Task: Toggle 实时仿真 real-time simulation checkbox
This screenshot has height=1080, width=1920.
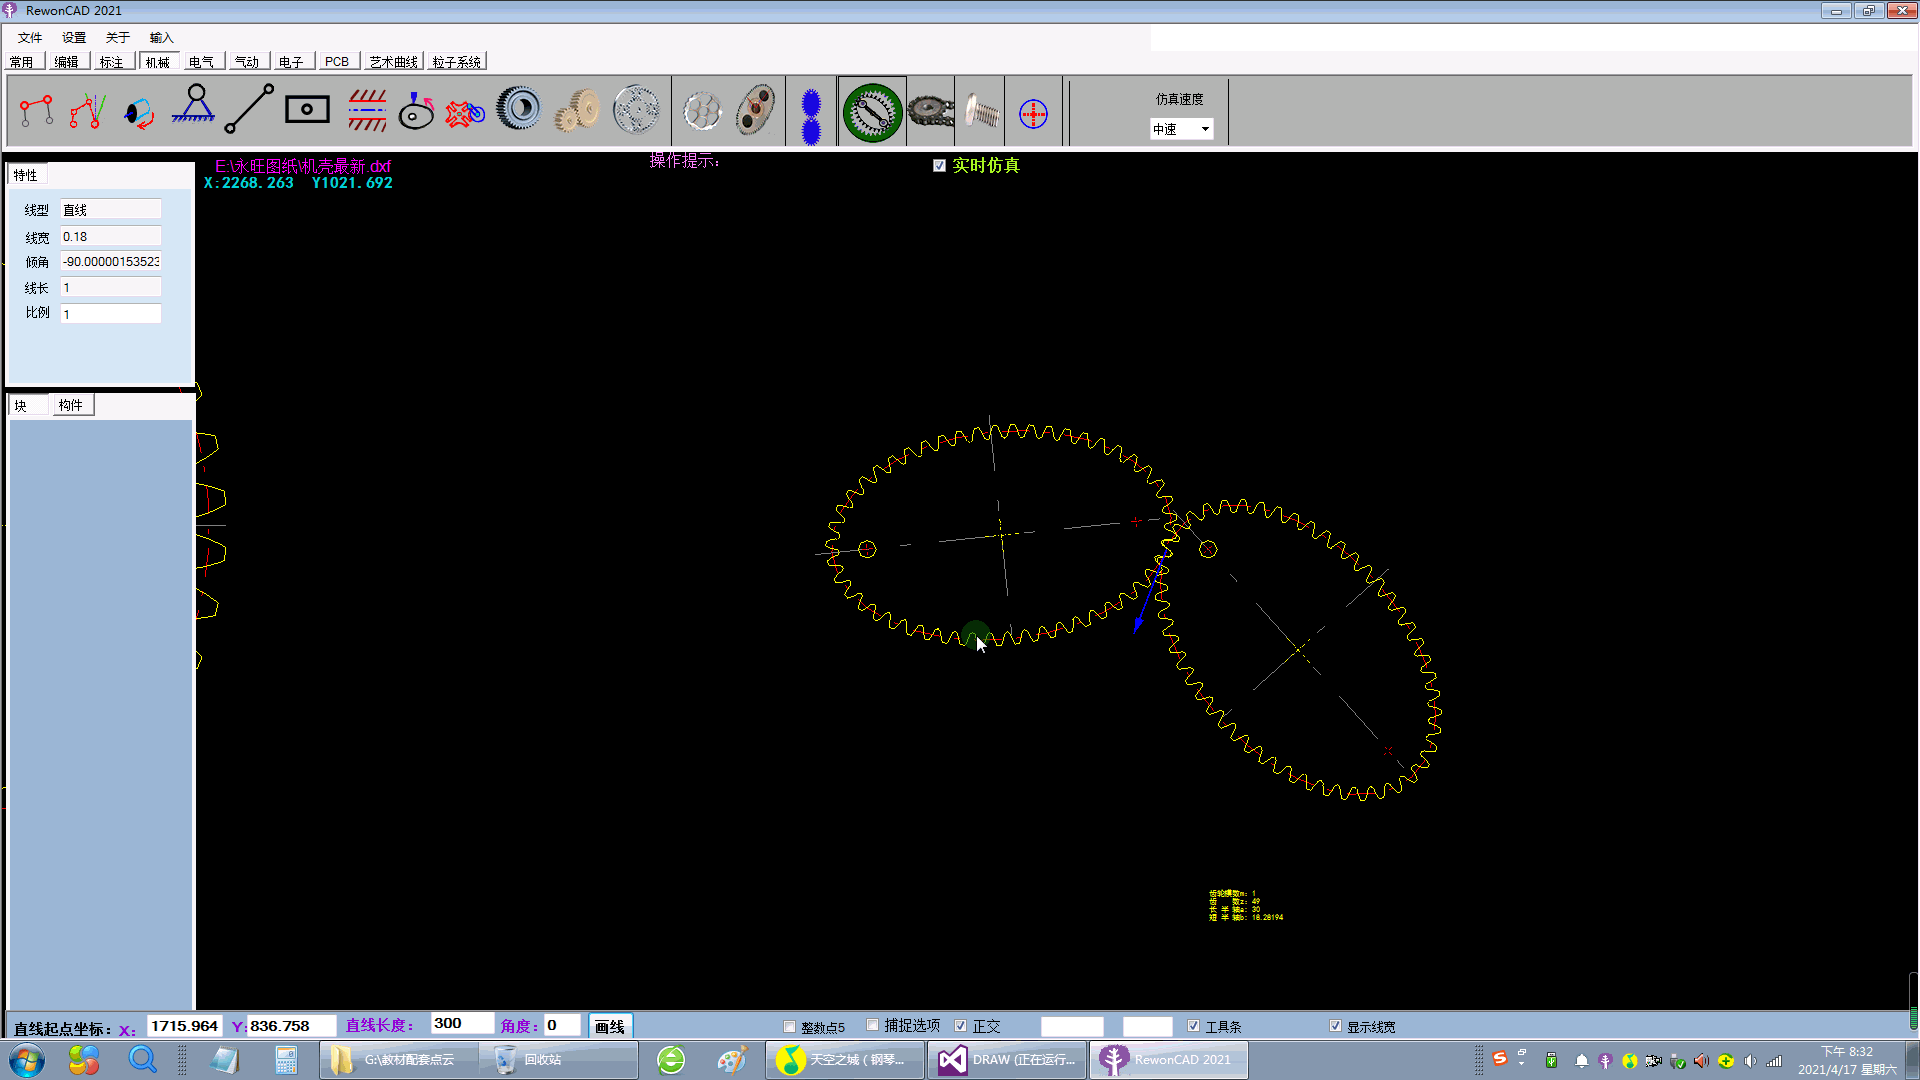Action: pyautogui.click(x=939, y=166)
